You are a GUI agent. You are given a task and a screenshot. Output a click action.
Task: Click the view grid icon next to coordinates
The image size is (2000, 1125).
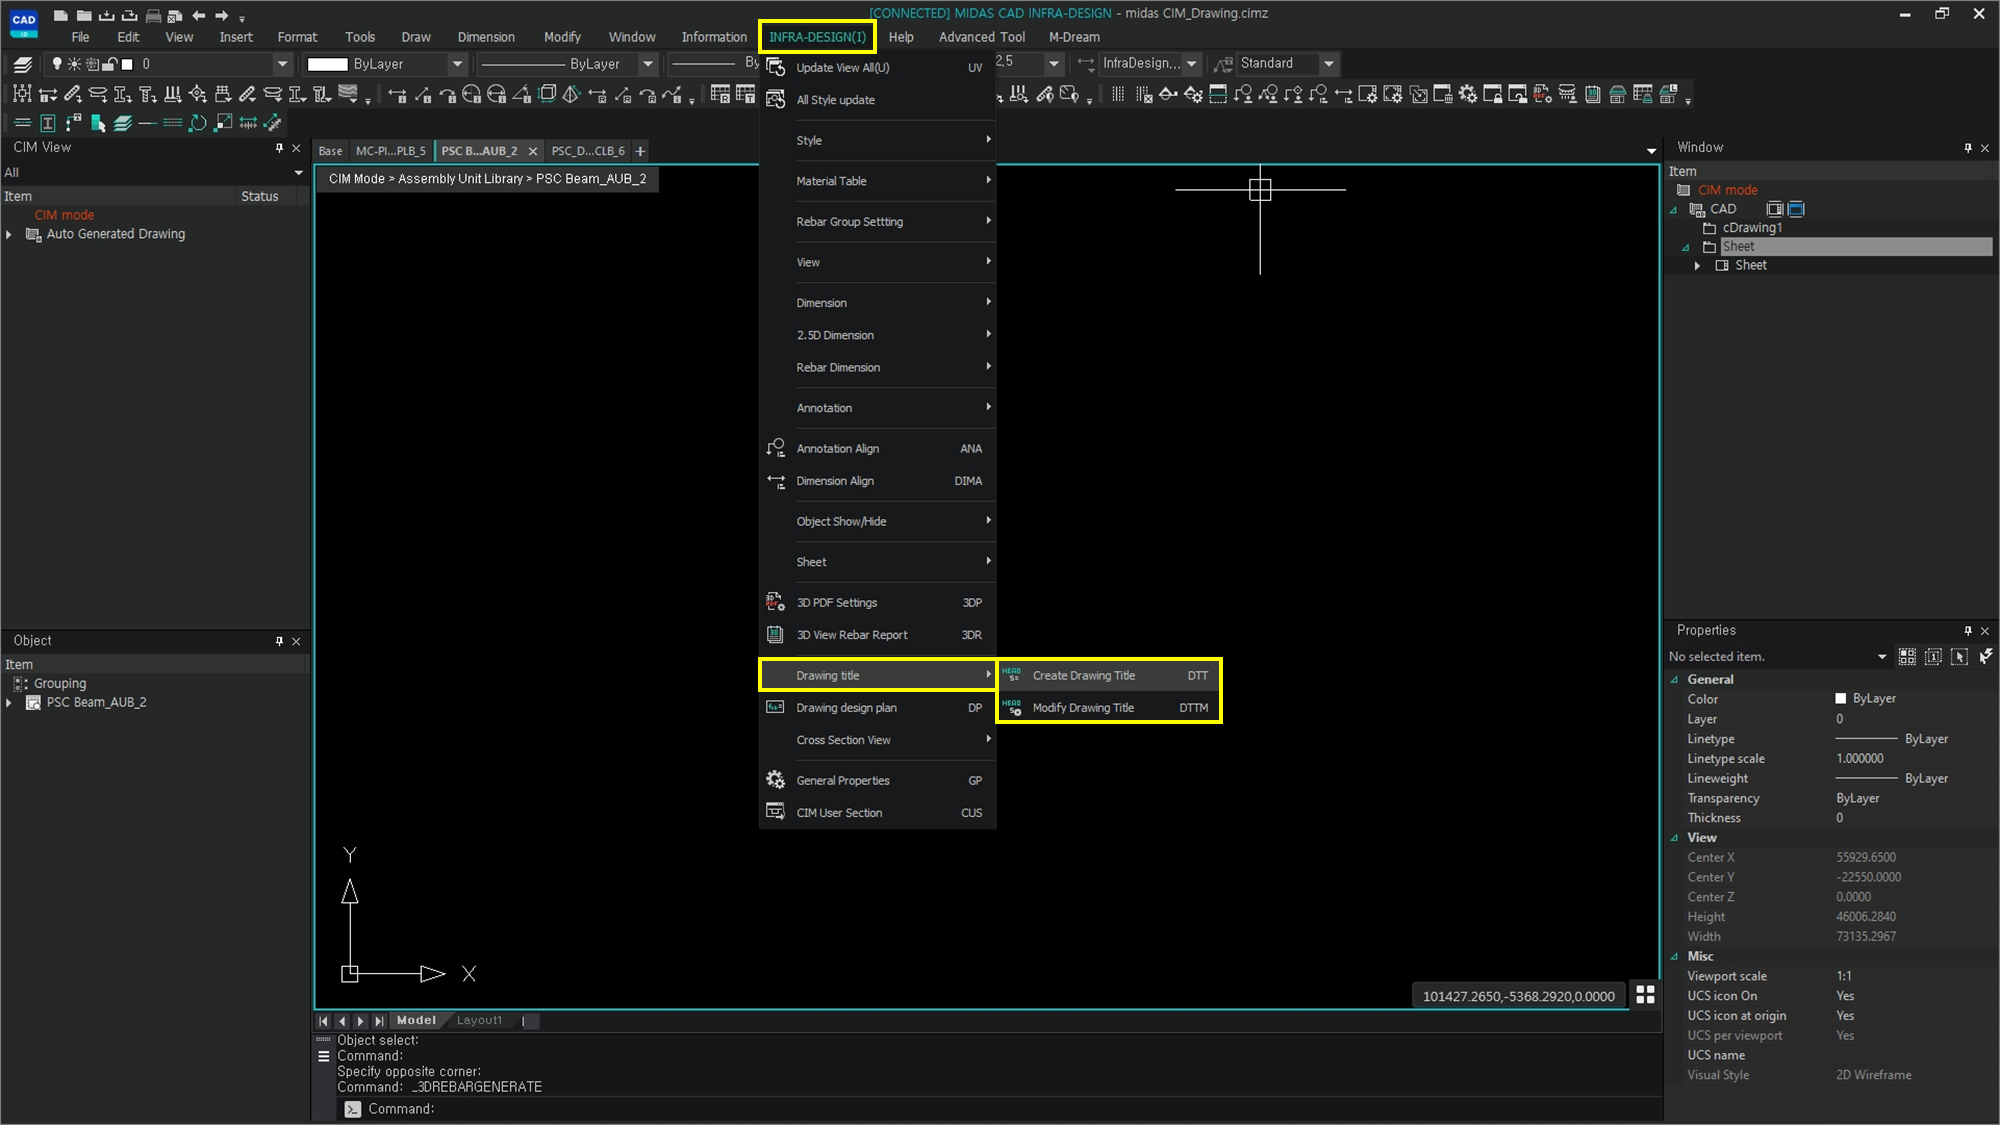click(x=1645, y=995)
